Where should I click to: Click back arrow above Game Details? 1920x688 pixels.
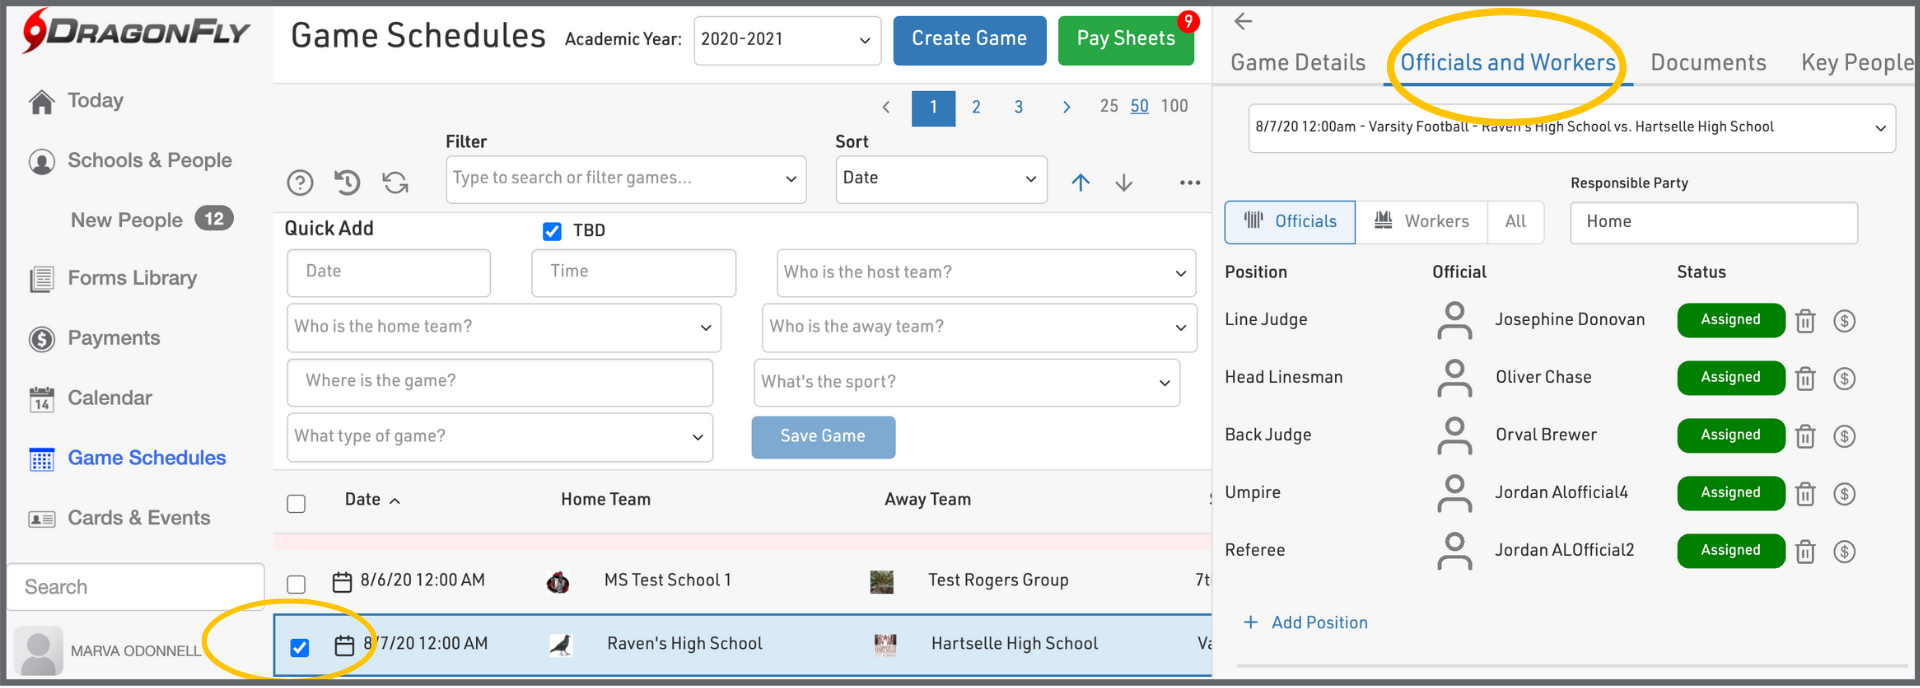1243,21
